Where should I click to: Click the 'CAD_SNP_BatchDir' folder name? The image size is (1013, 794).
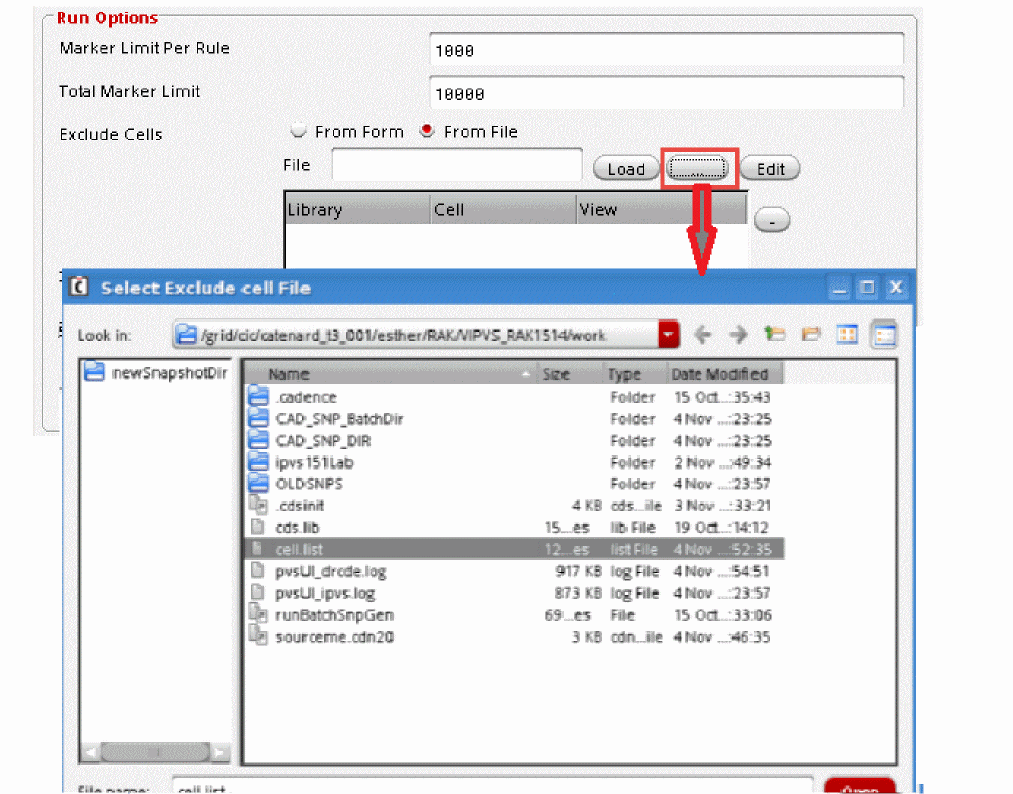[339, 419]
